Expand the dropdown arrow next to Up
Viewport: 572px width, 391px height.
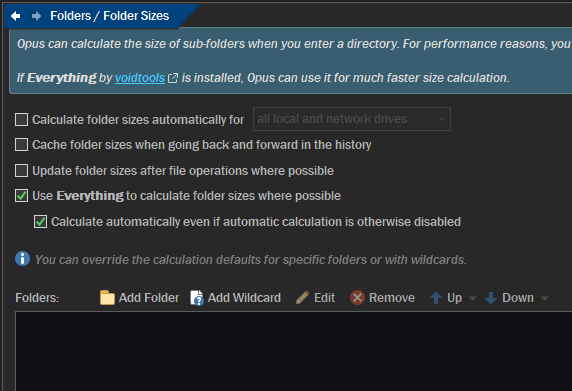click(472, 298)
